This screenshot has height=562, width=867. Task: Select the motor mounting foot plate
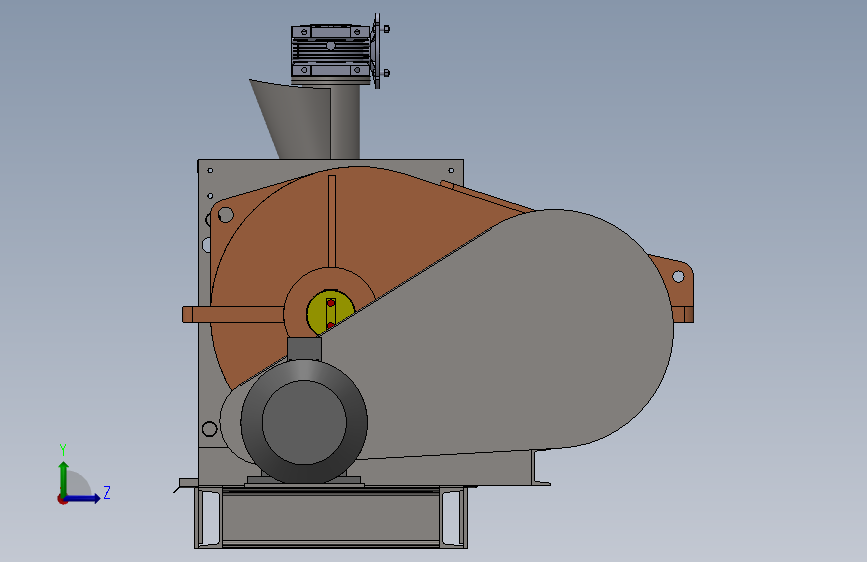[304, 481]
